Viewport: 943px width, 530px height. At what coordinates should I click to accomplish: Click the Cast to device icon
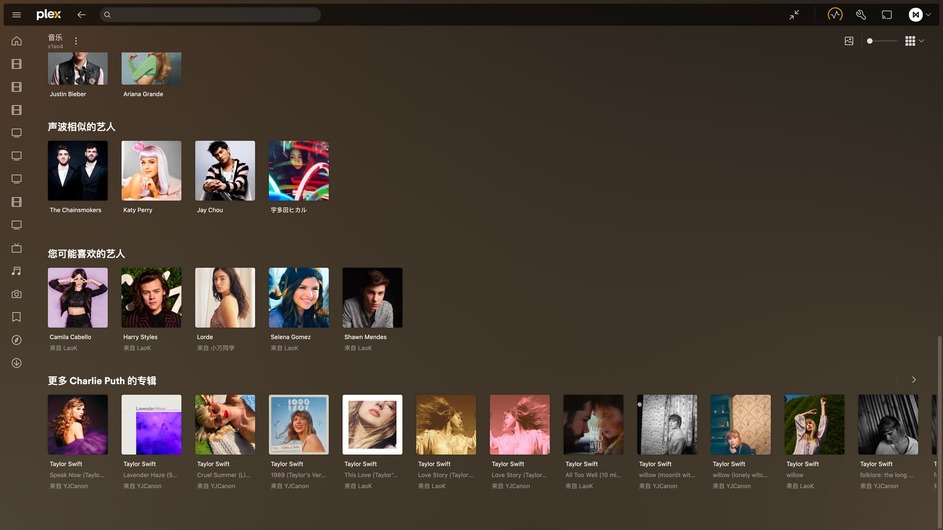coord(886,14)
